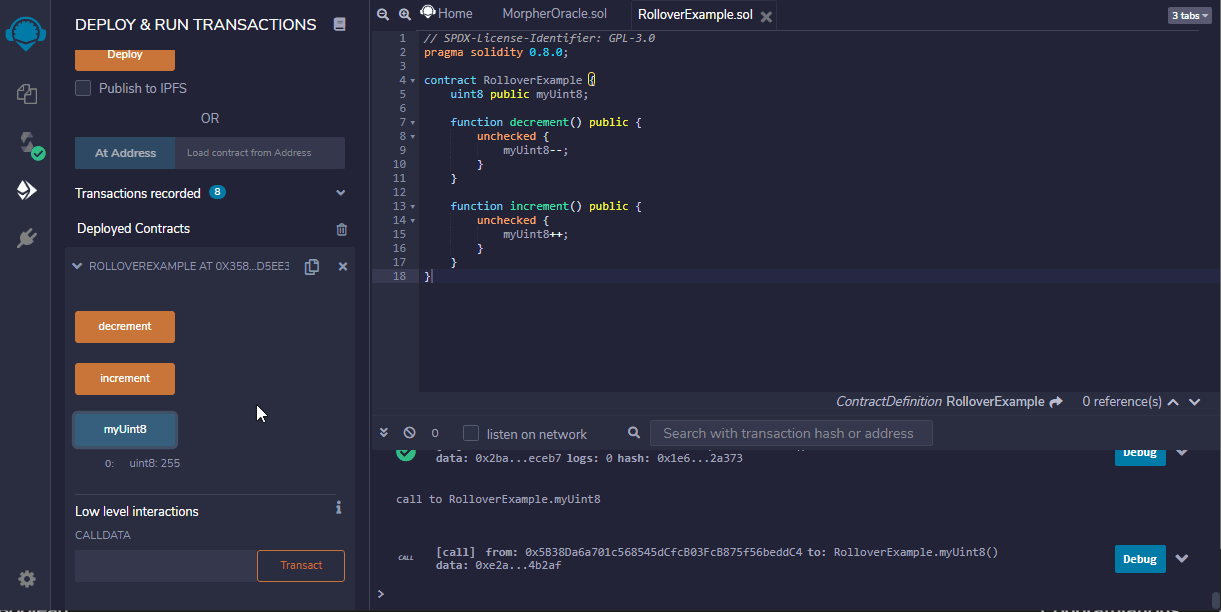Call the increment function
1221x612 pixels.
pyautogui.click(x=125, y=379)
